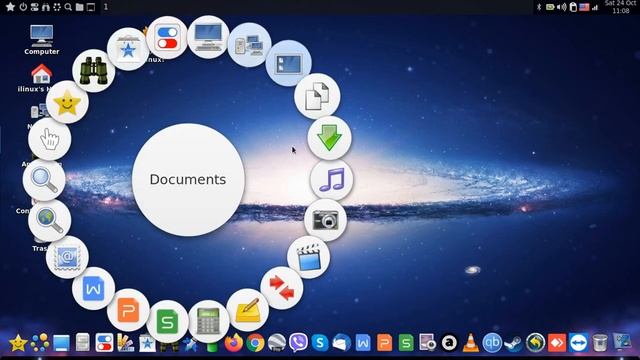This screenshot has width=640, height=360.
Task: Open the Computer monitor icon in the pie menu
Action: 208,37
